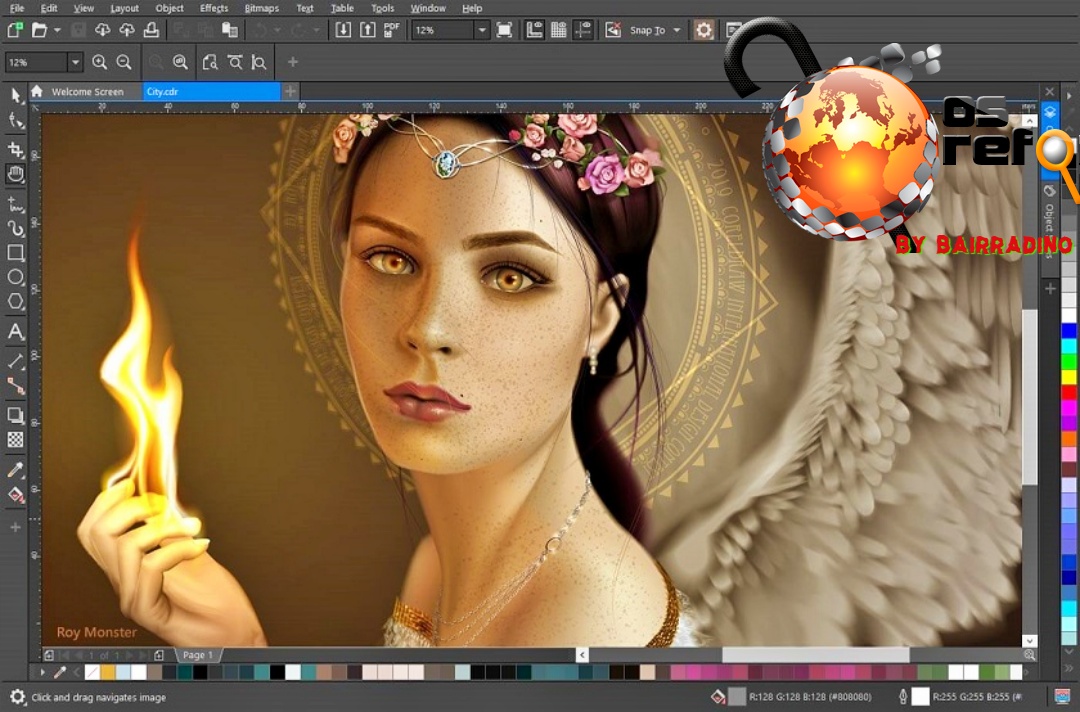Screen dimensions: 1080x712
Task: Pick the Connector tool
Action: pos(15,386)
